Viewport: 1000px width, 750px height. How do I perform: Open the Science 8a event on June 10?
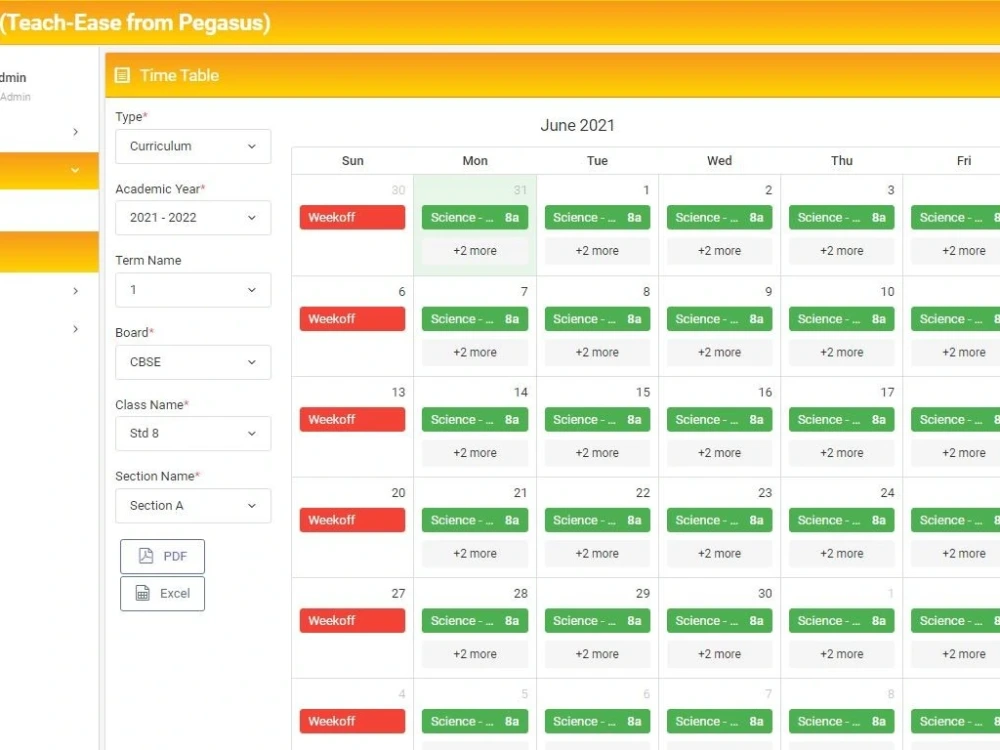[x=841, y=319]
